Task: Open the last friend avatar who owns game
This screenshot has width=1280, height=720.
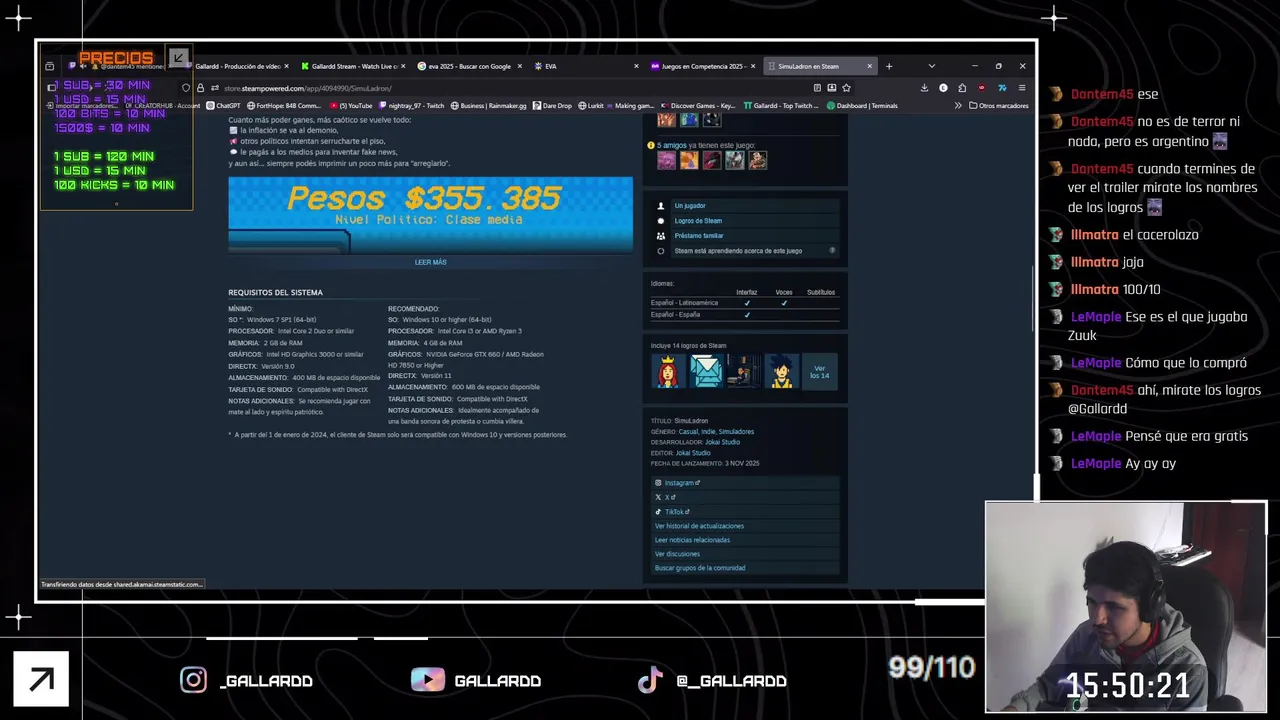Action: [757, 160]
